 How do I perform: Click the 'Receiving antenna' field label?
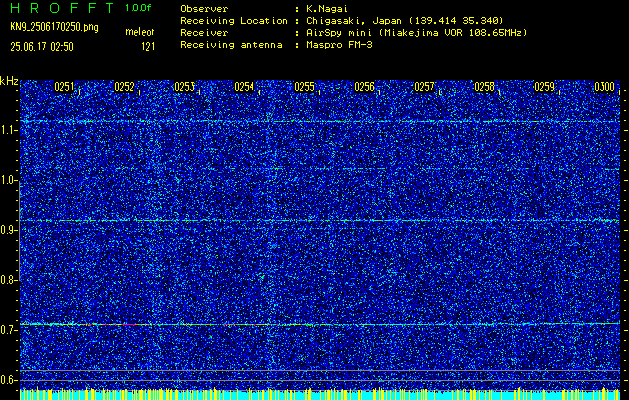pos(231,45)
